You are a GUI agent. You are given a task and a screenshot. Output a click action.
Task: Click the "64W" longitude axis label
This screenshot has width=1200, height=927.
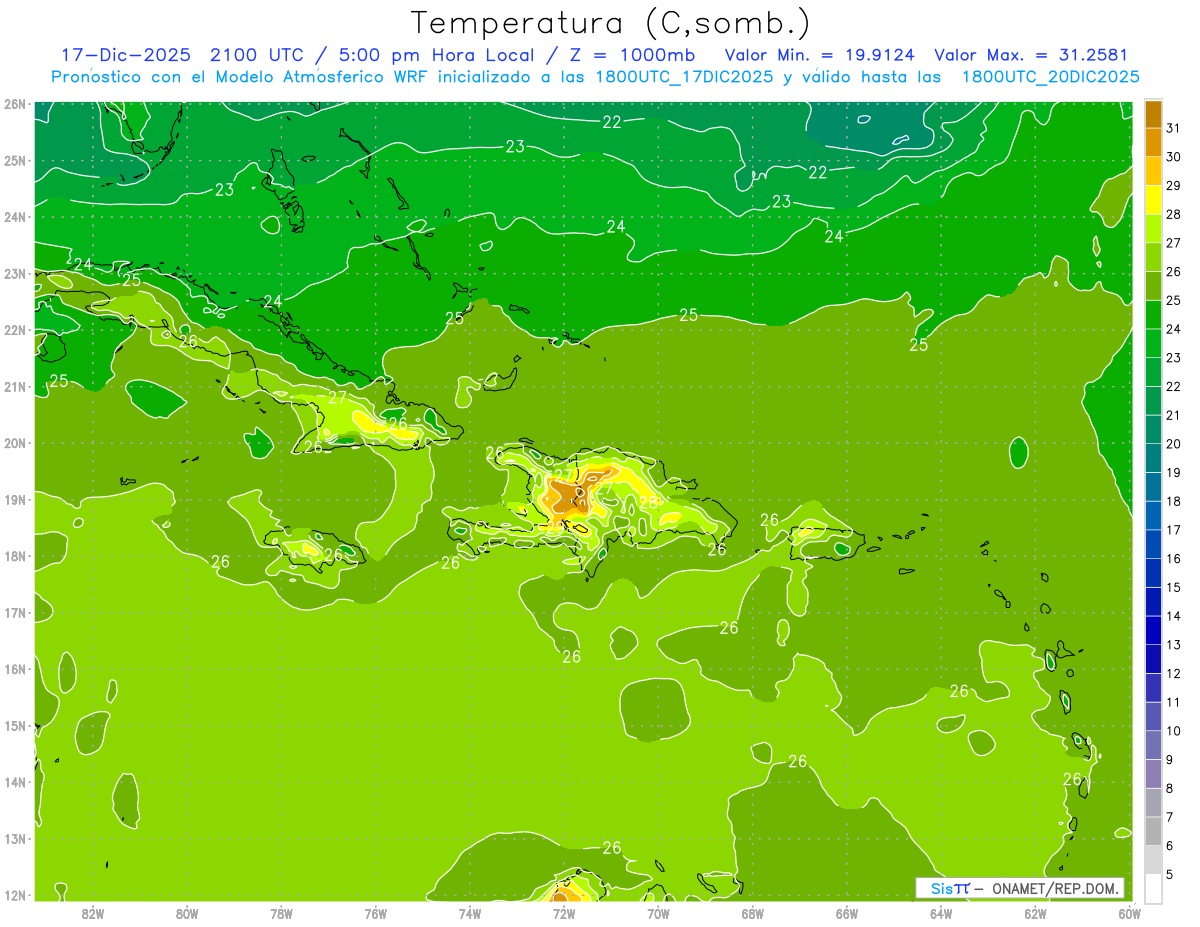click(941, 913)
